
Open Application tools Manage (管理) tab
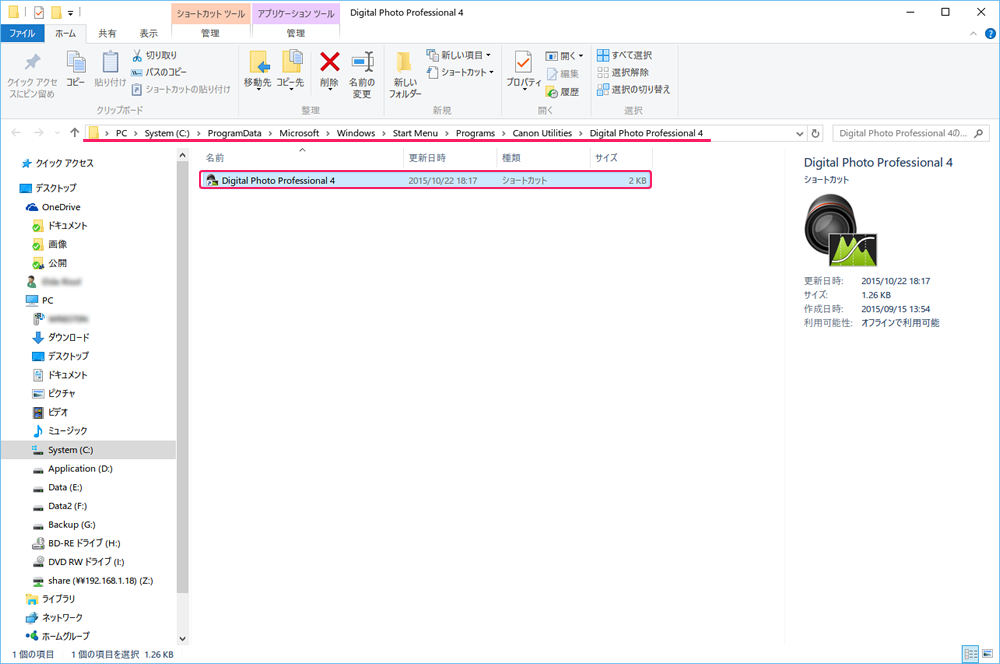pos(295,33)
